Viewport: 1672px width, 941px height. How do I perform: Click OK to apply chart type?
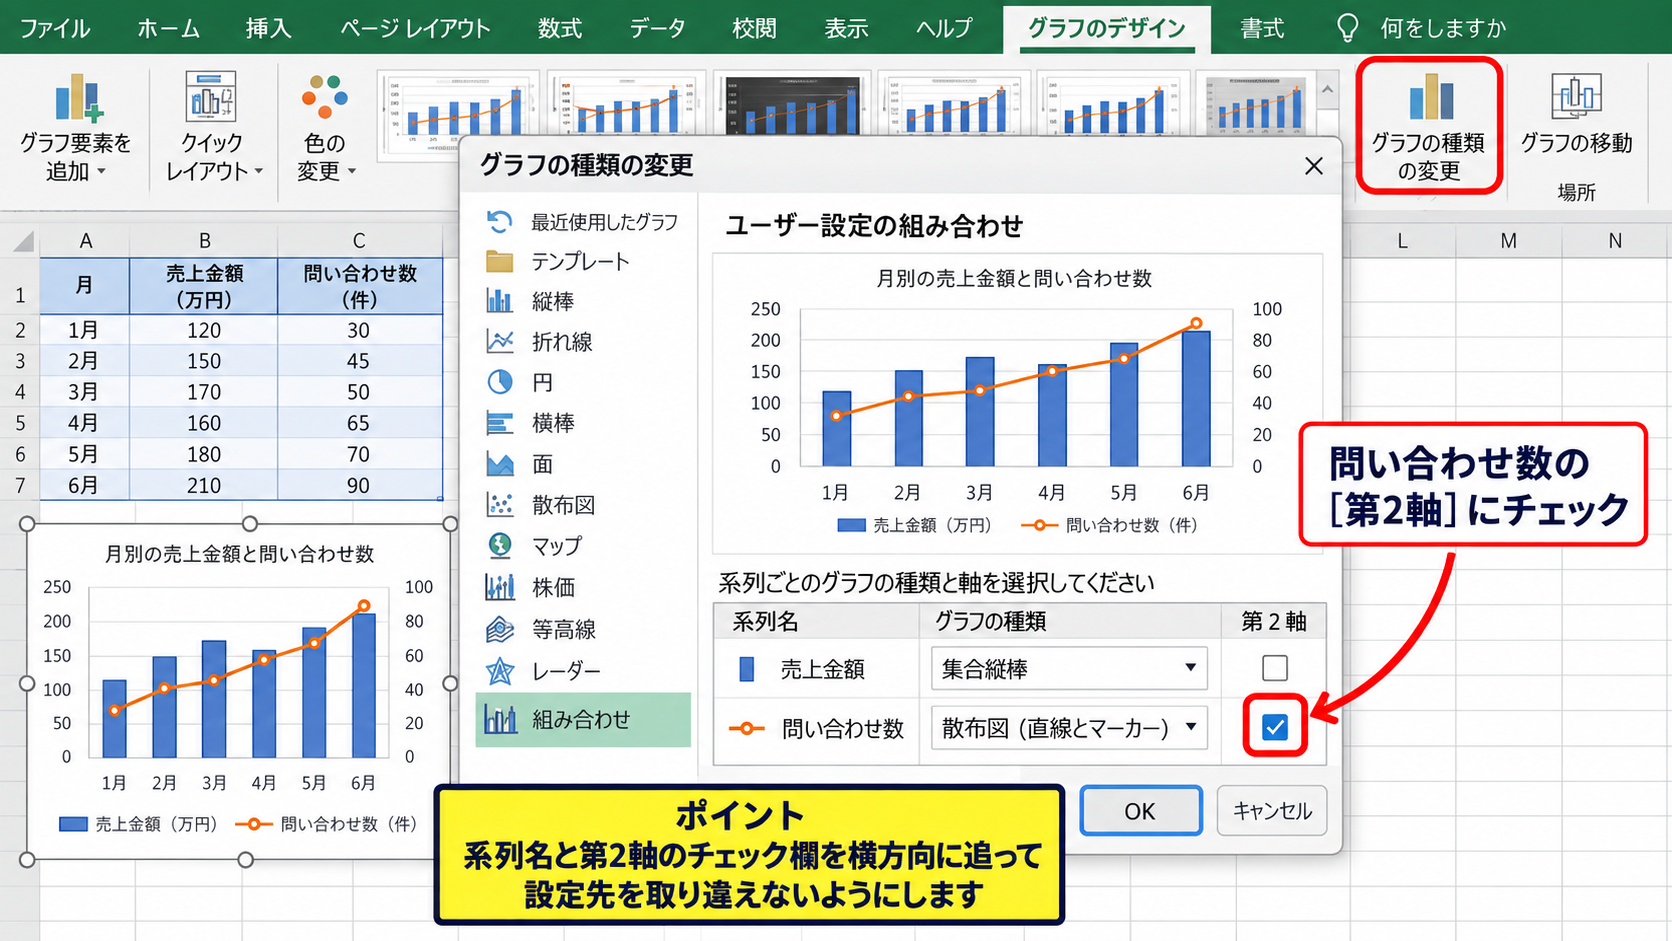click(1140, 811)
